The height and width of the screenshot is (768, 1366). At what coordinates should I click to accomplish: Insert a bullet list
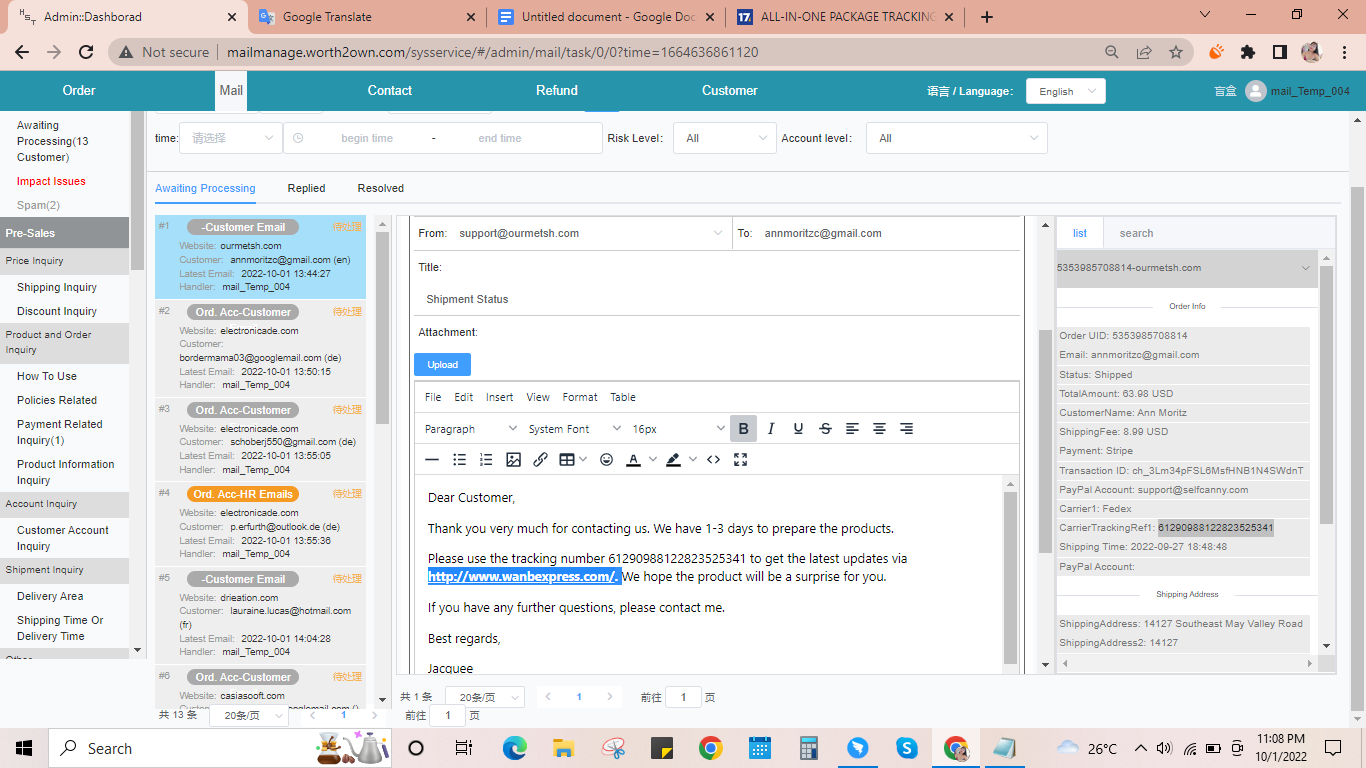pos(459,460)
